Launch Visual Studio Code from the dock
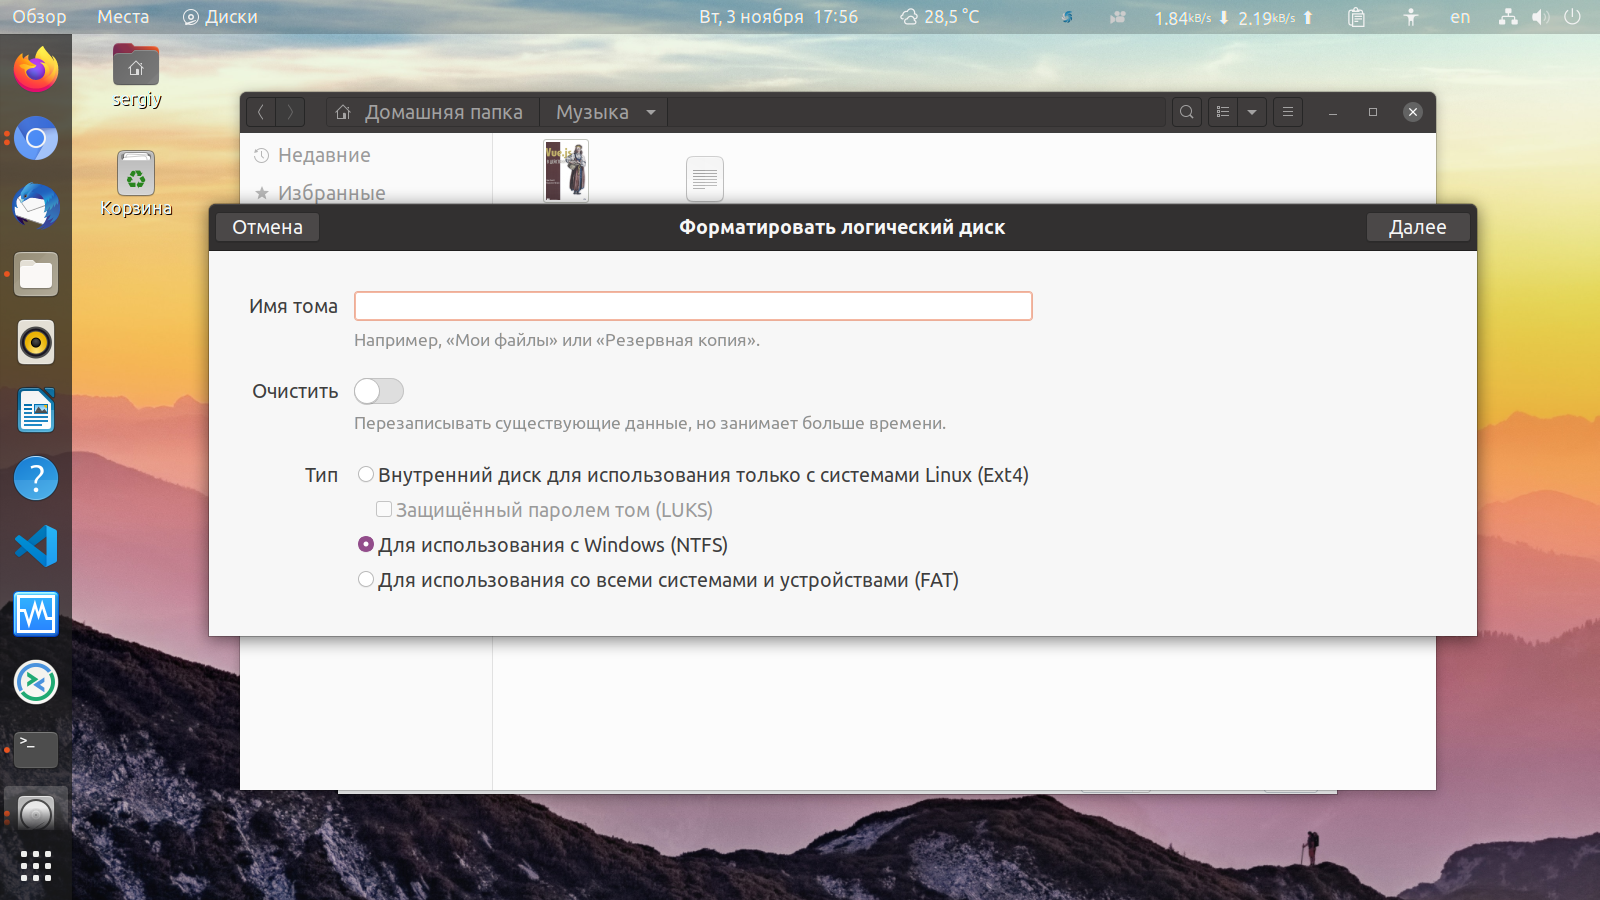The image size is (1600, 900). point(36,546)
